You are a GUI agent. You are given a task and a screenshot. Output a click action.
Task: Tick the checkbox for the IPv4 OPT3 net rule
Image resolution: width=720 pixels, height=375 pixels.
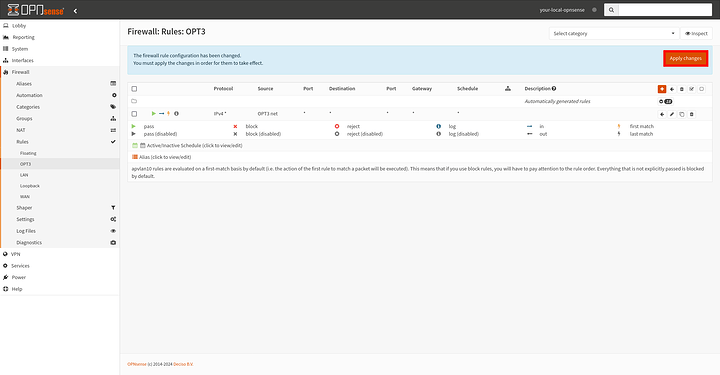point(134,114)
